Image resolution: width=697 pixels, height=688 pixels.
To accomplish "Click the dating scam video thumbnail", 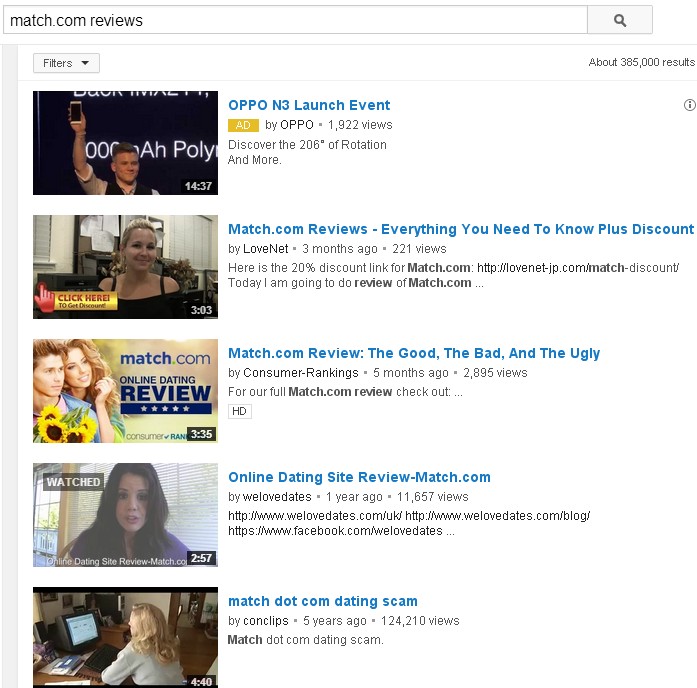I will pos(125,637).
